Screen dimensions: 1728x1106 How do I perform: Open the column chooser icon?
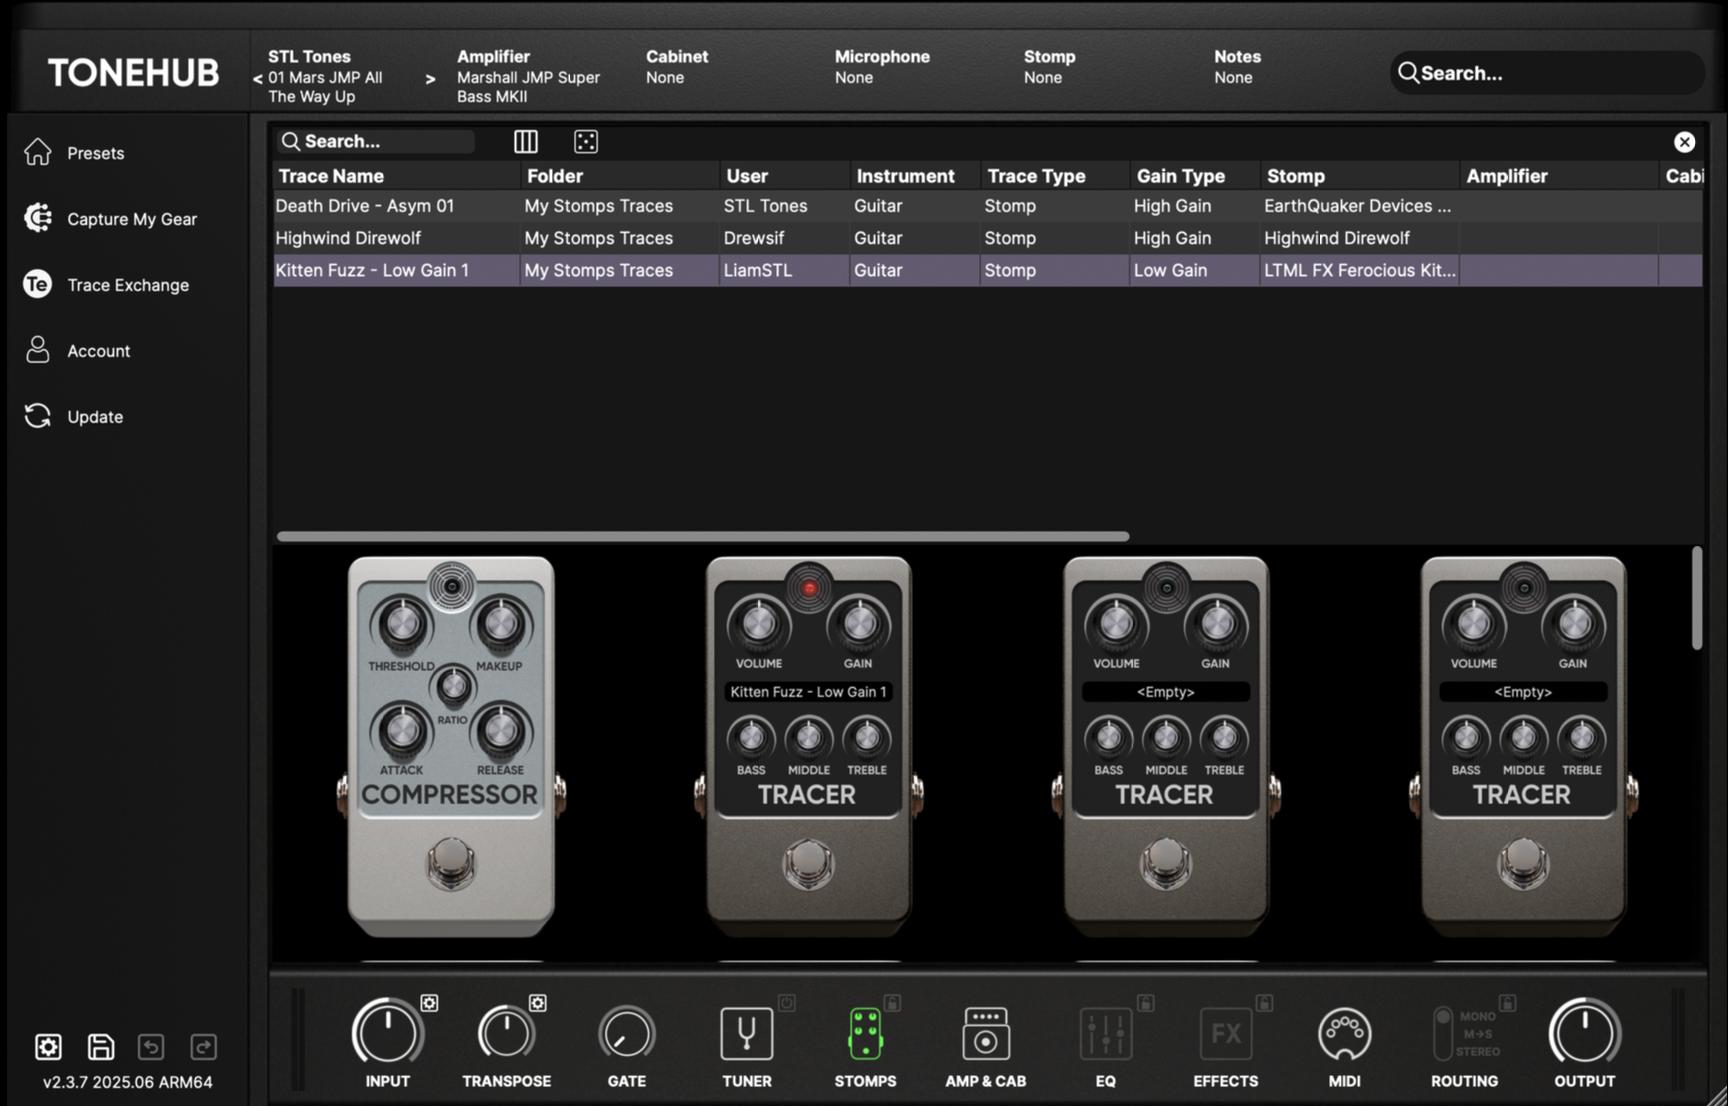(525, 141)
